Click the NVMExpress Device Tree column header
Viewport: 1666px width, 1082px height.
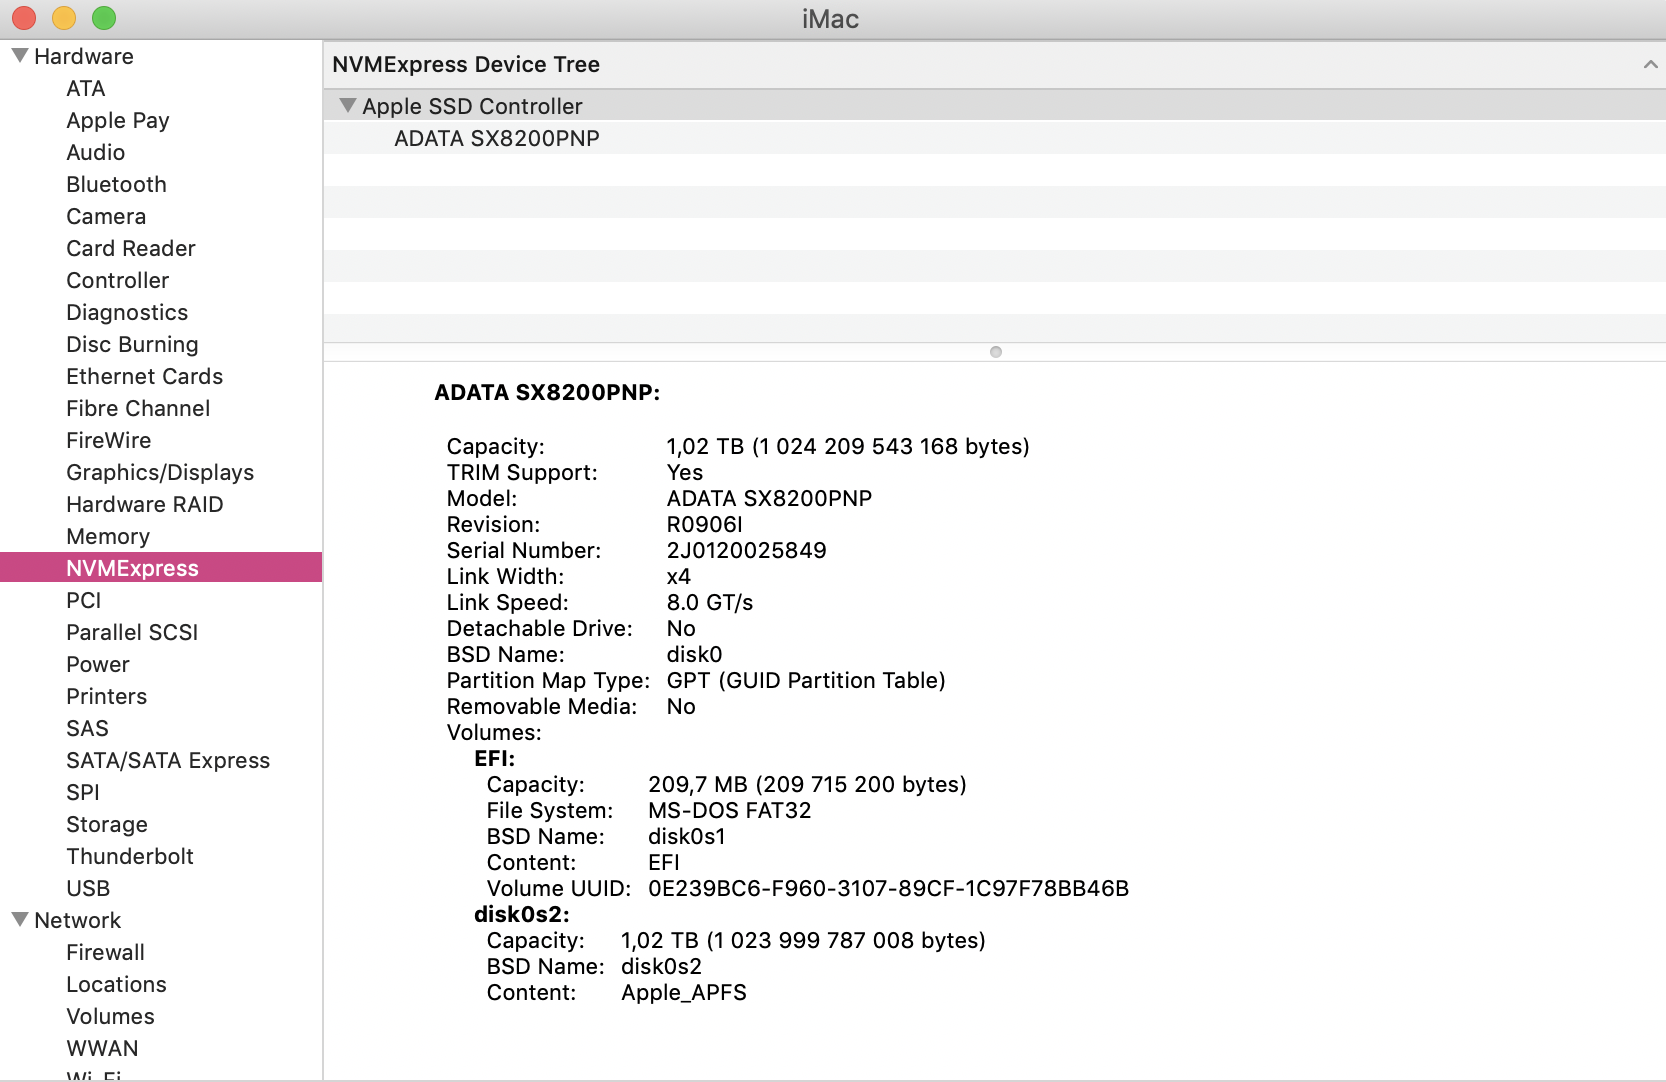tap(994, 64)
